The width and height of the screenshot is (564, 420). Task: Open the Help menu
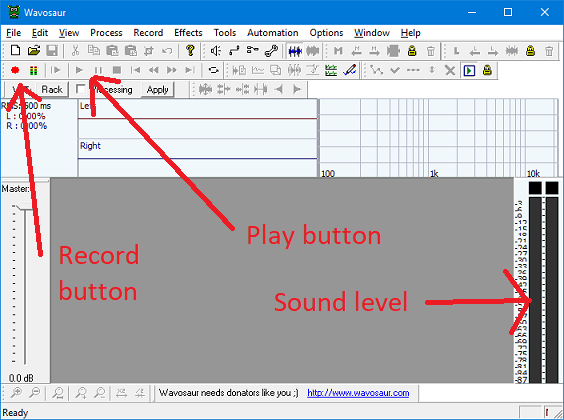click(x=411, y=33)
